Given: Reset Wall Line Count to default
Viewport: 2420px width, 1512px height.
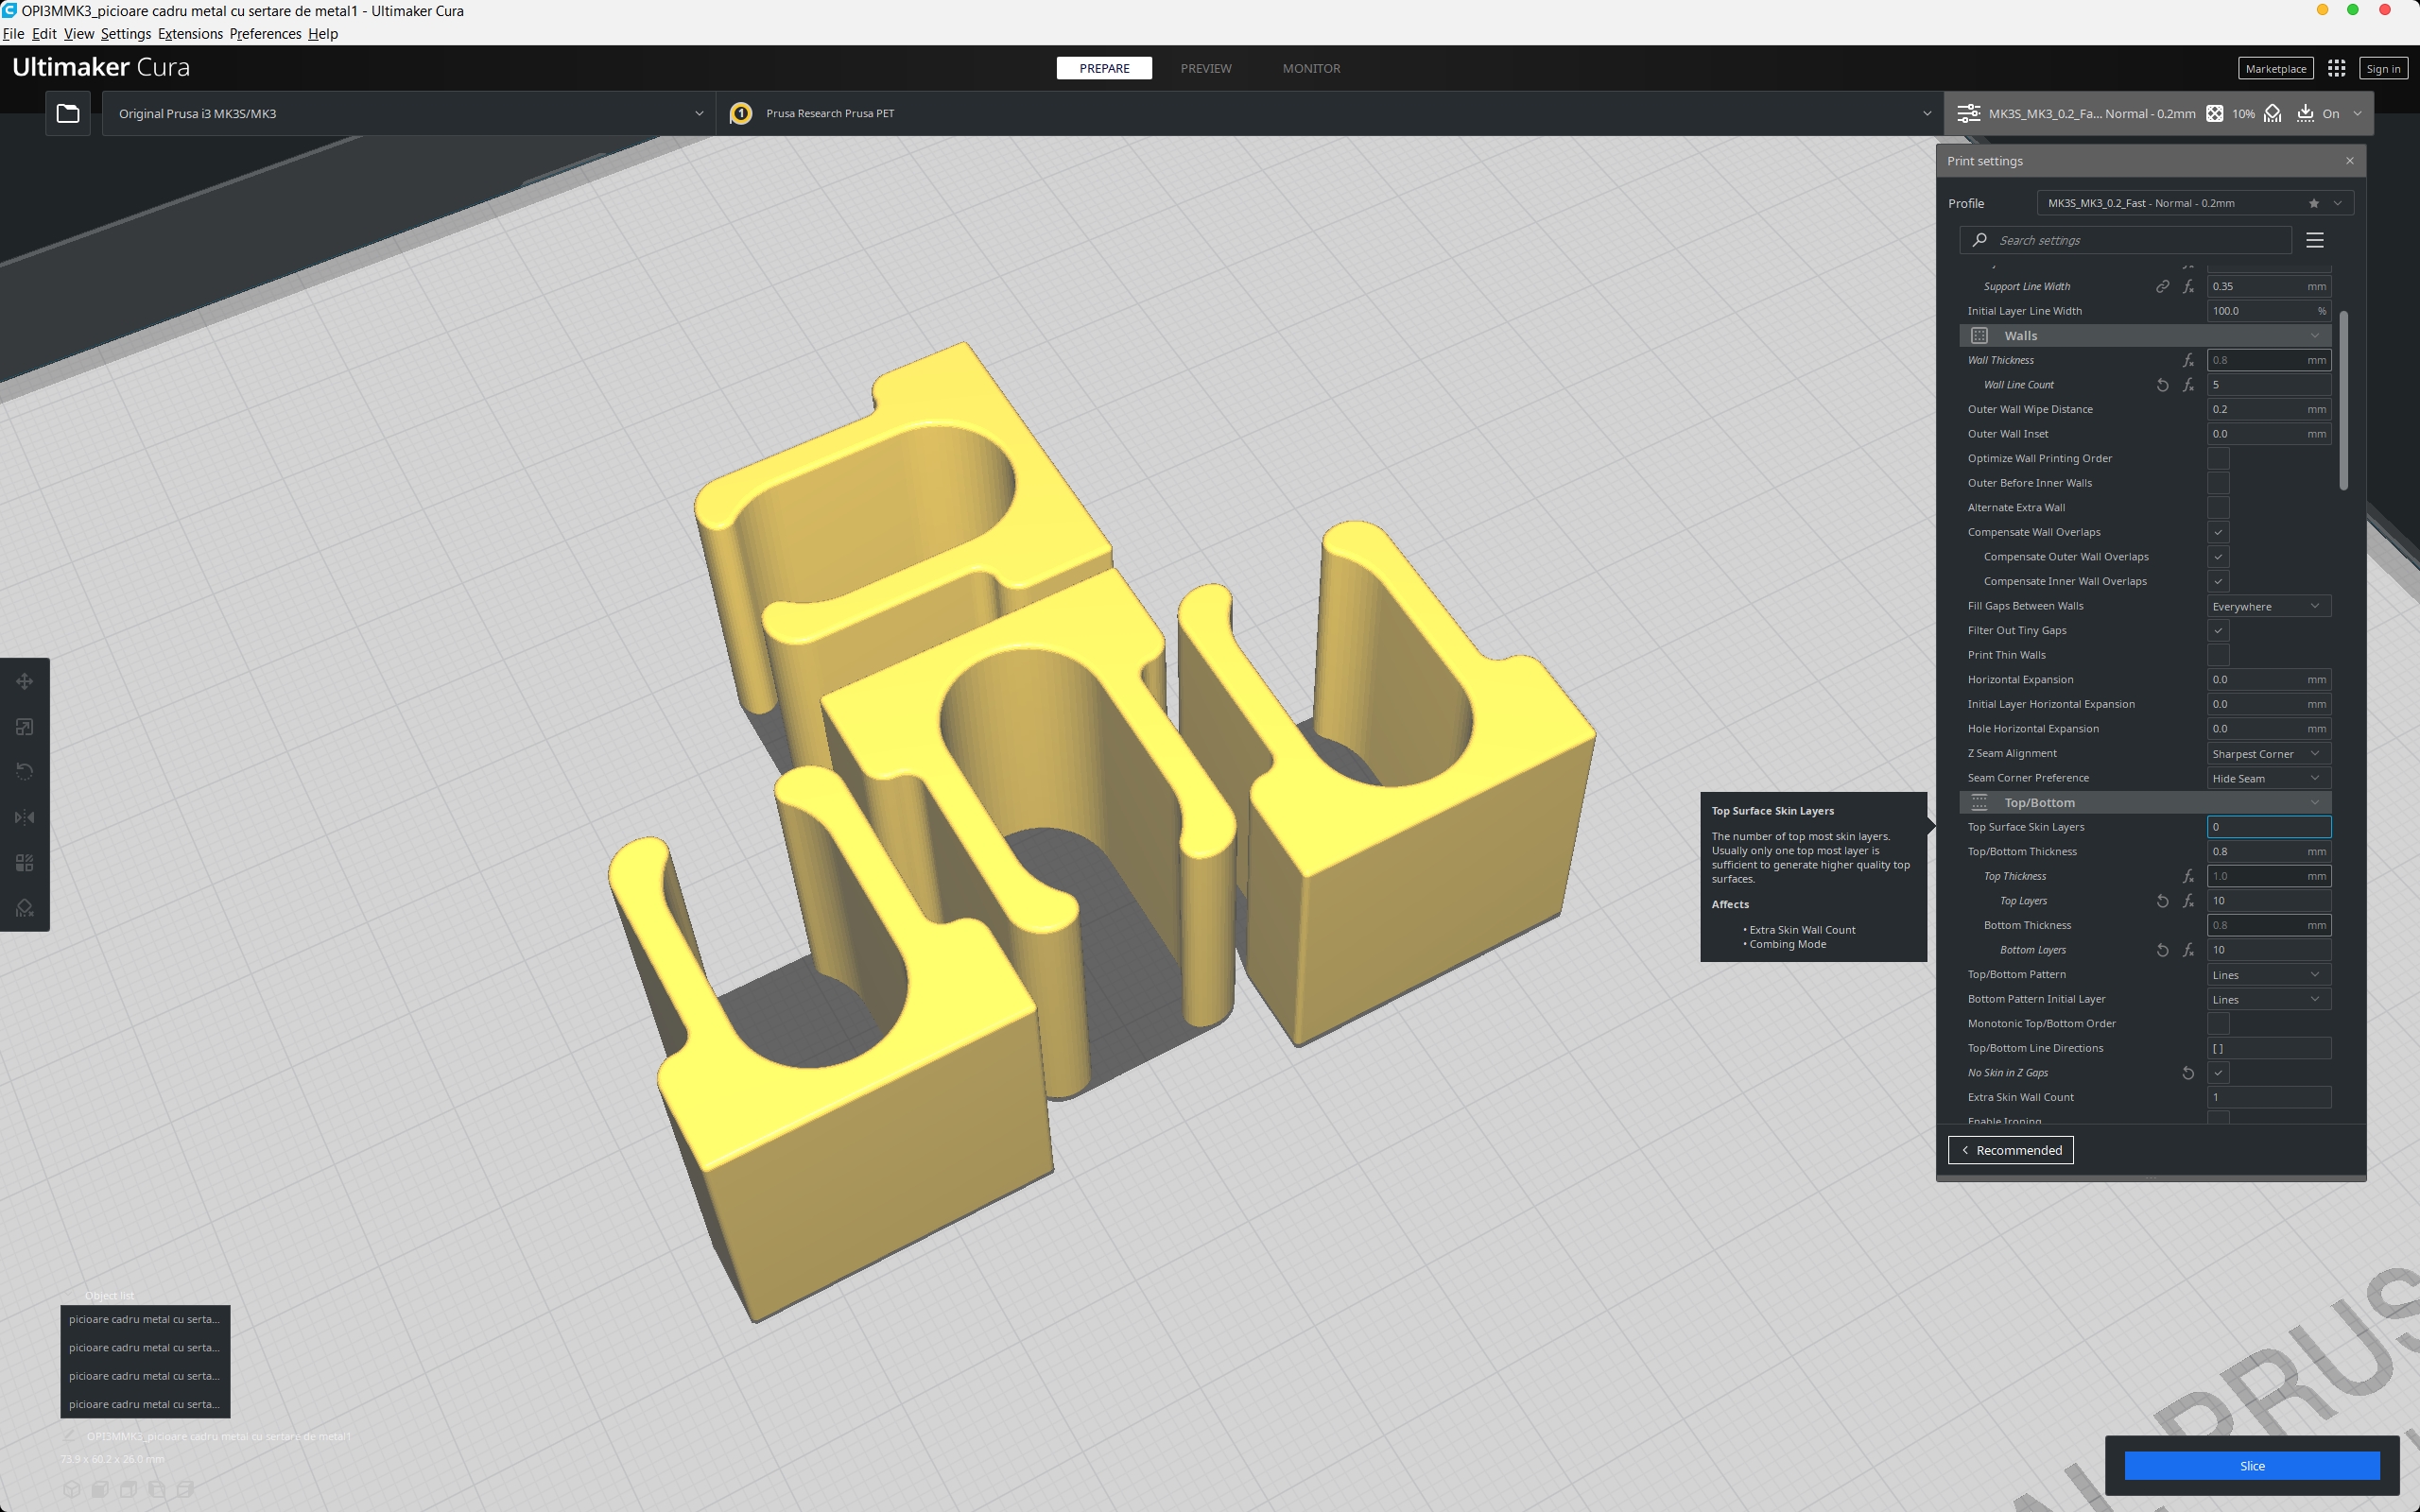Looking at the screenshot, I should click(2162, 385).
